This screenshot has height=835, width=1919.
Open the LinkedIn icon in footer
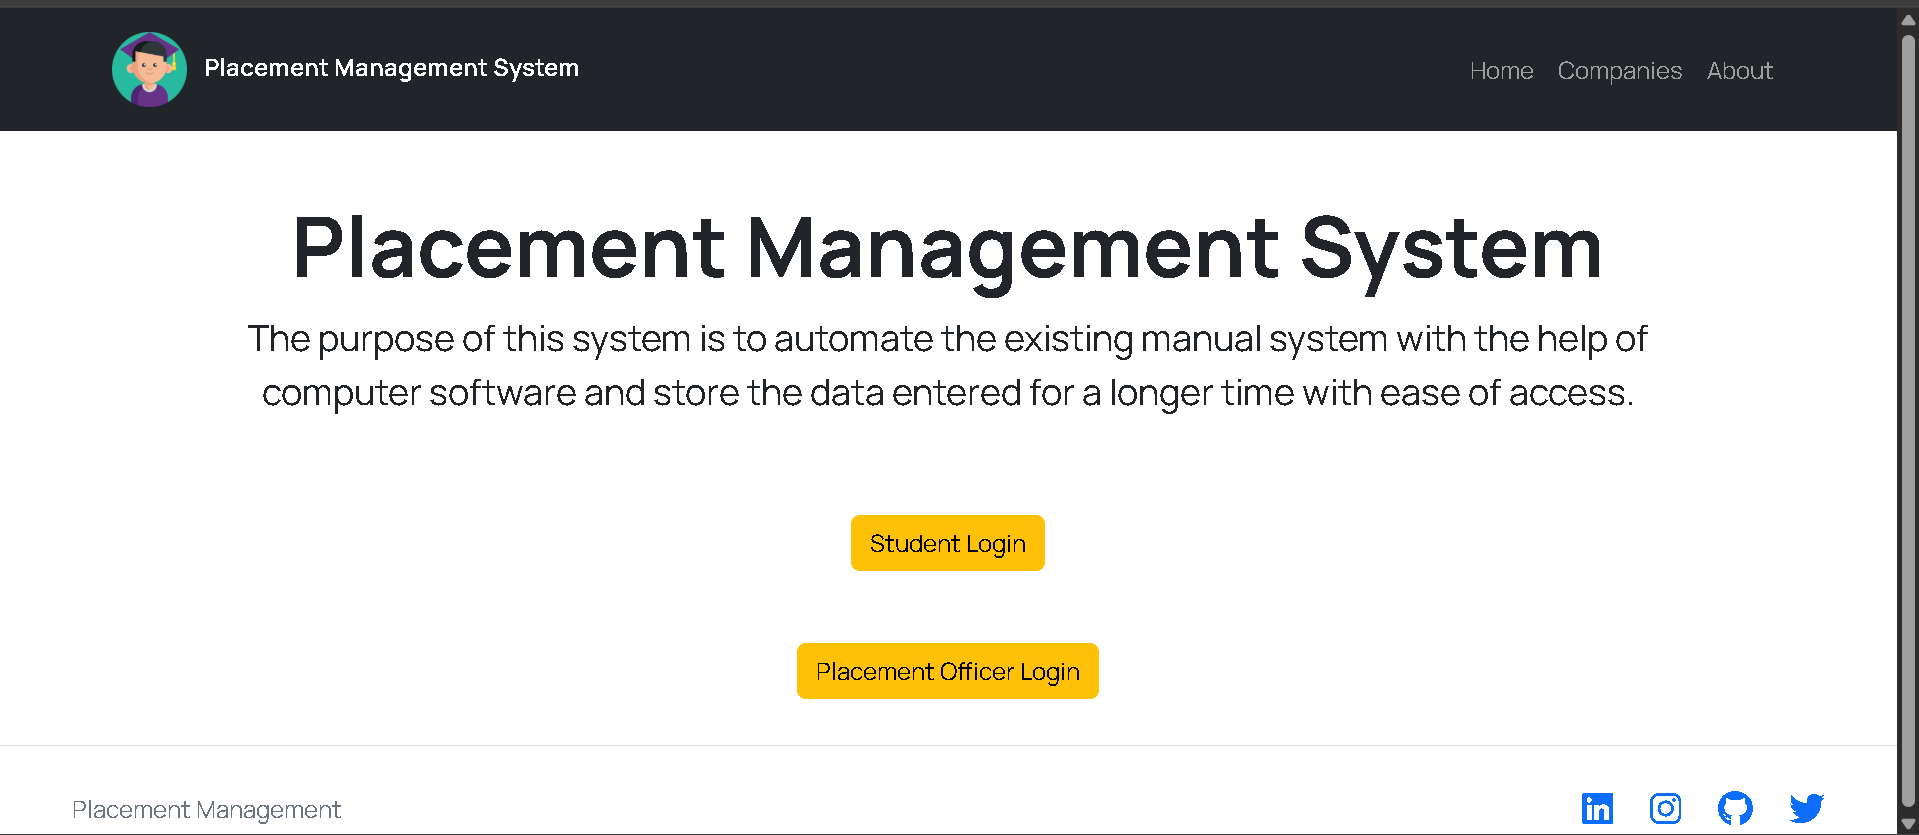point(1597,808)
